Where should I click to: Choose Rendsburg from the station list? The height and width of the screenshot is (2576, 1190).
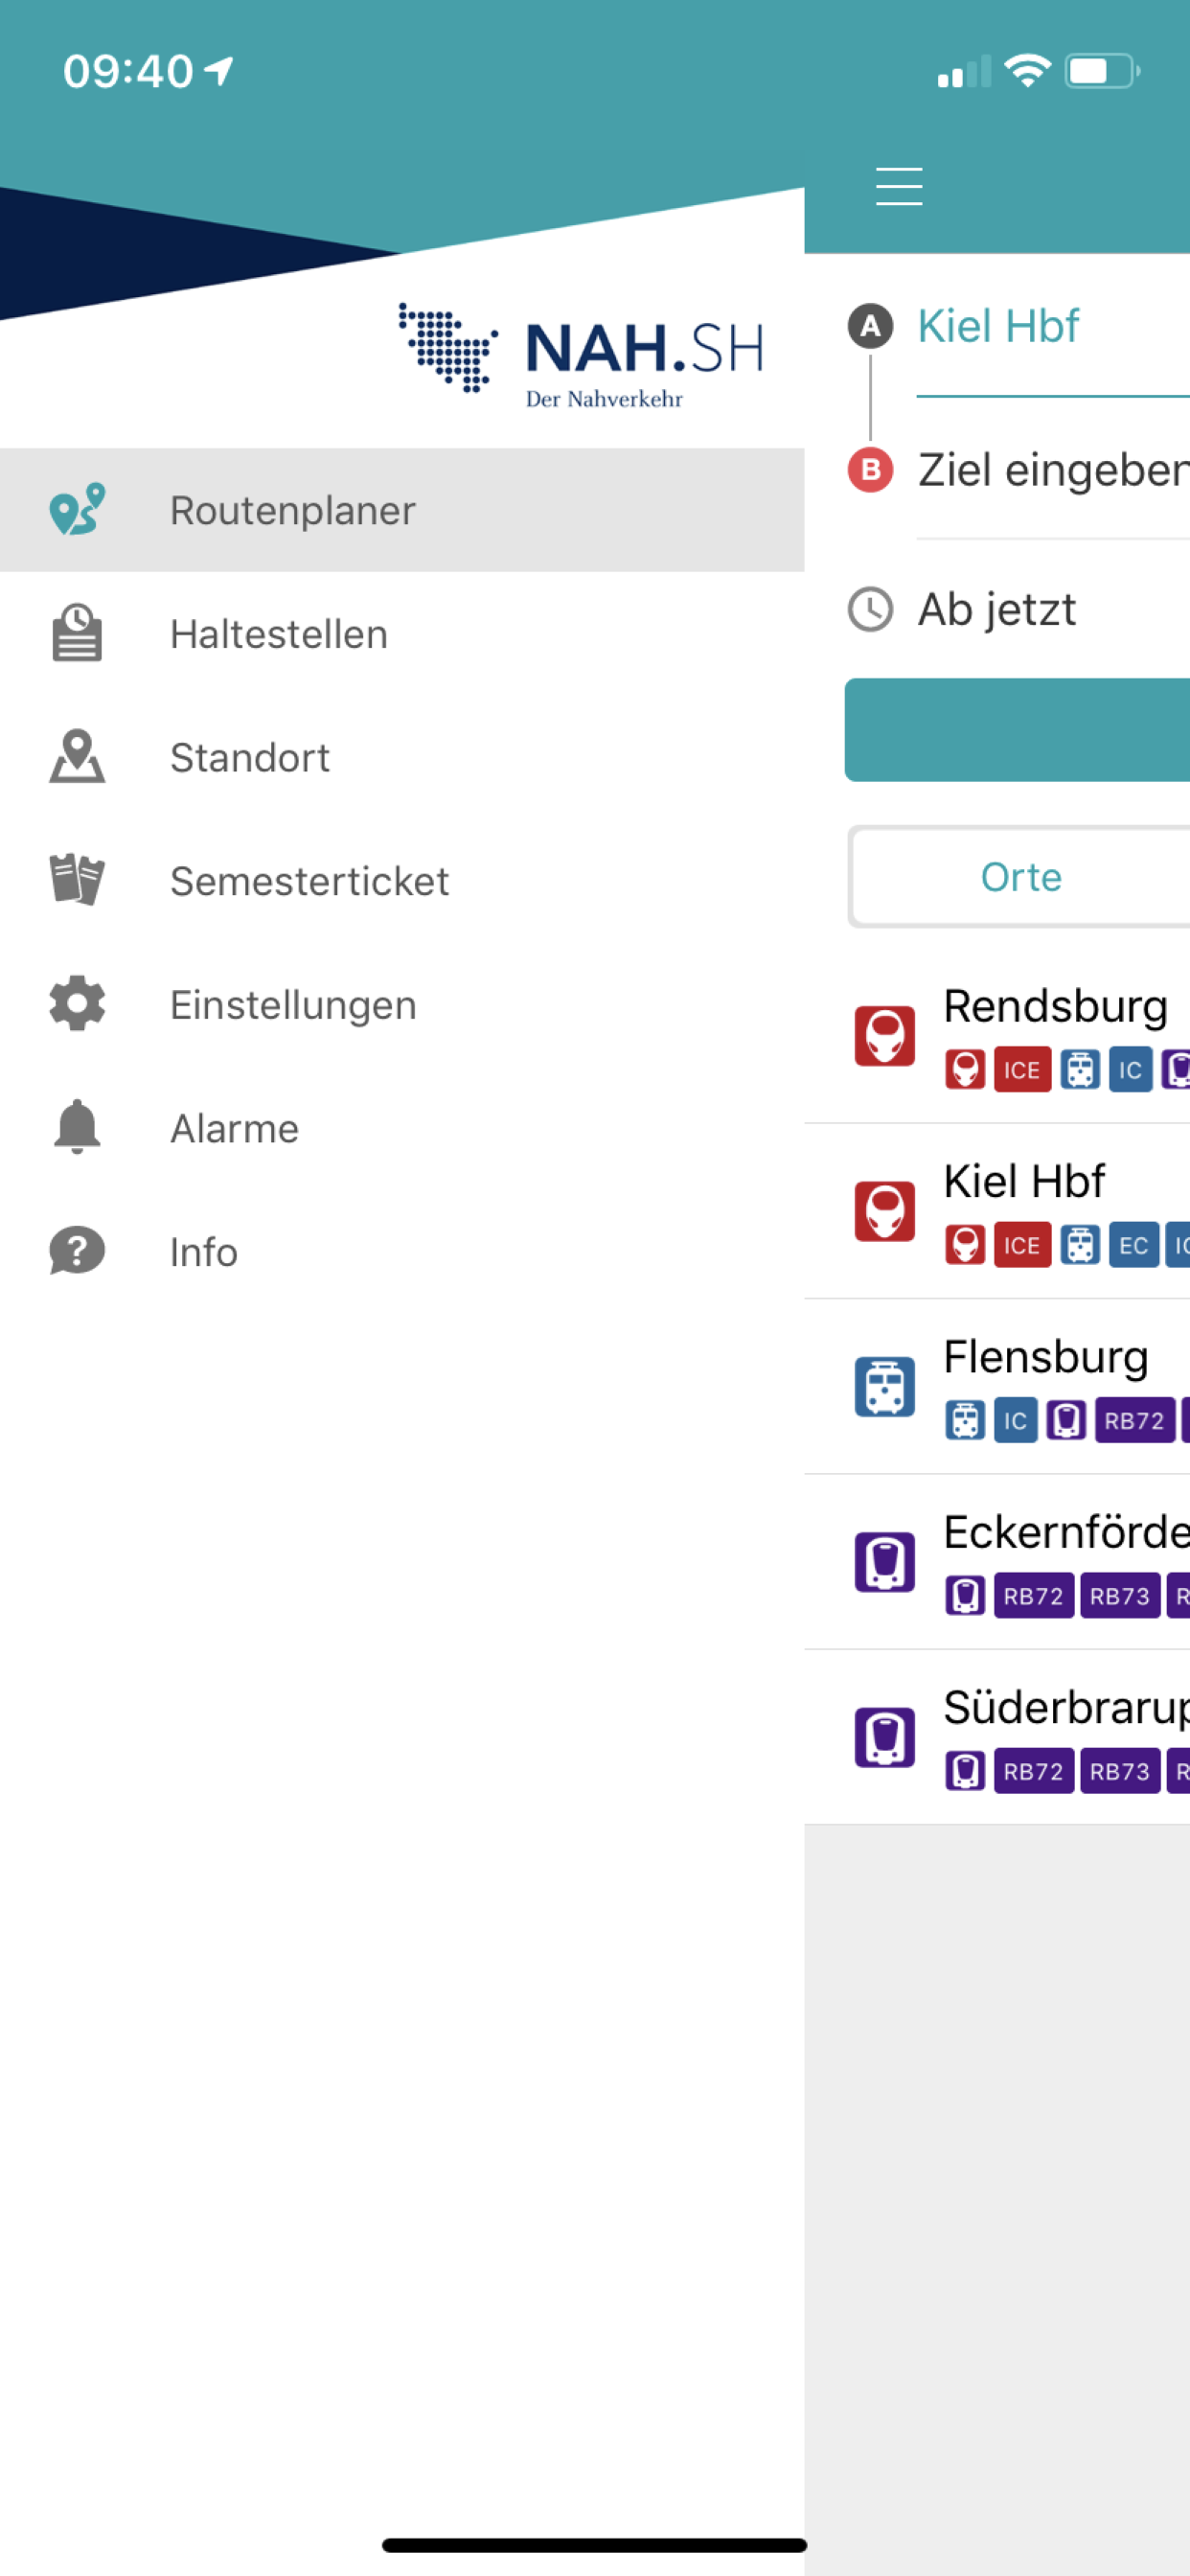click(997, 1036)
